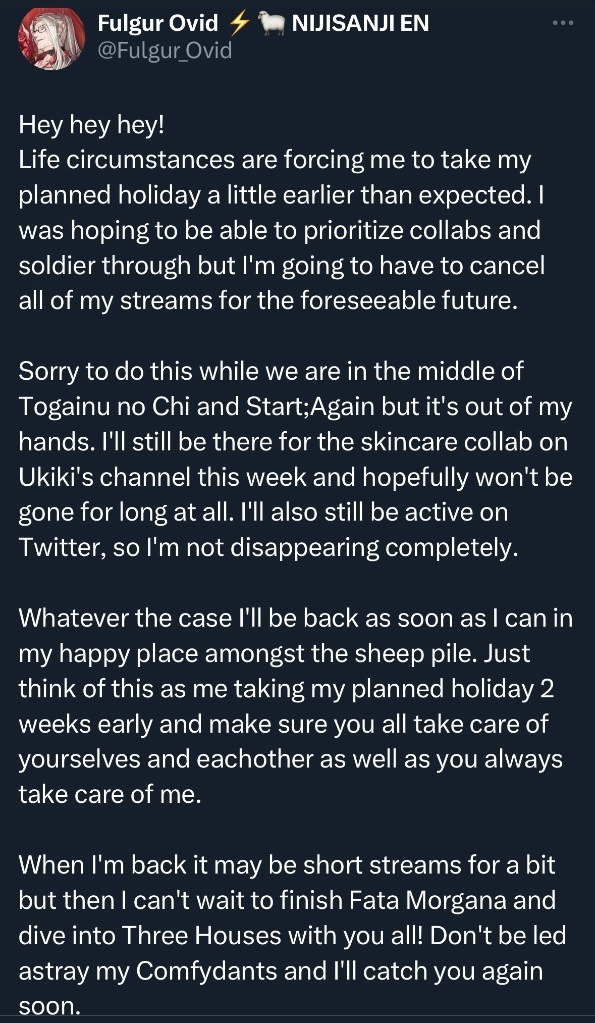Open the Fulgur Ovid display name link

click(x=157, y=23)
